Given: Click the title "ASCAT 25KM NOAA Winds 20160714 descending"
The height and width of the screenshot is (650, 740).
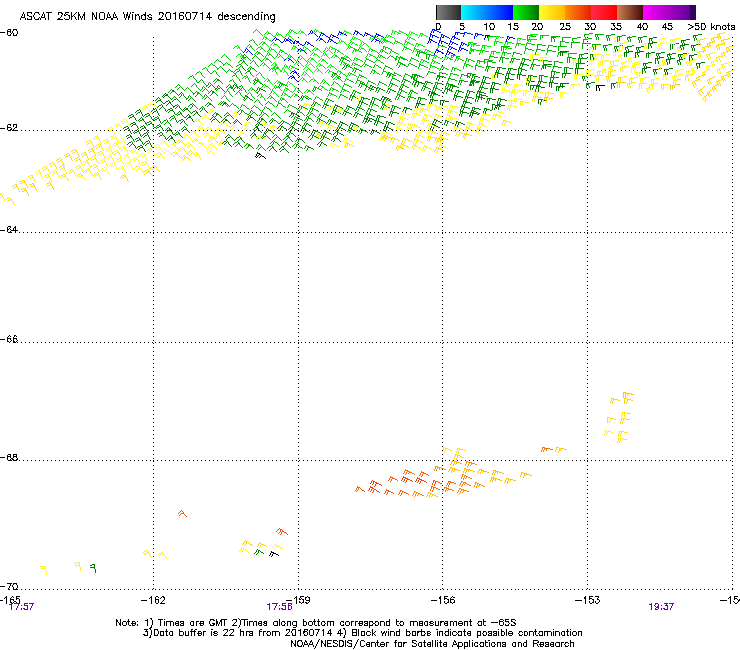Looking at the screenshot, I should 147,17.
